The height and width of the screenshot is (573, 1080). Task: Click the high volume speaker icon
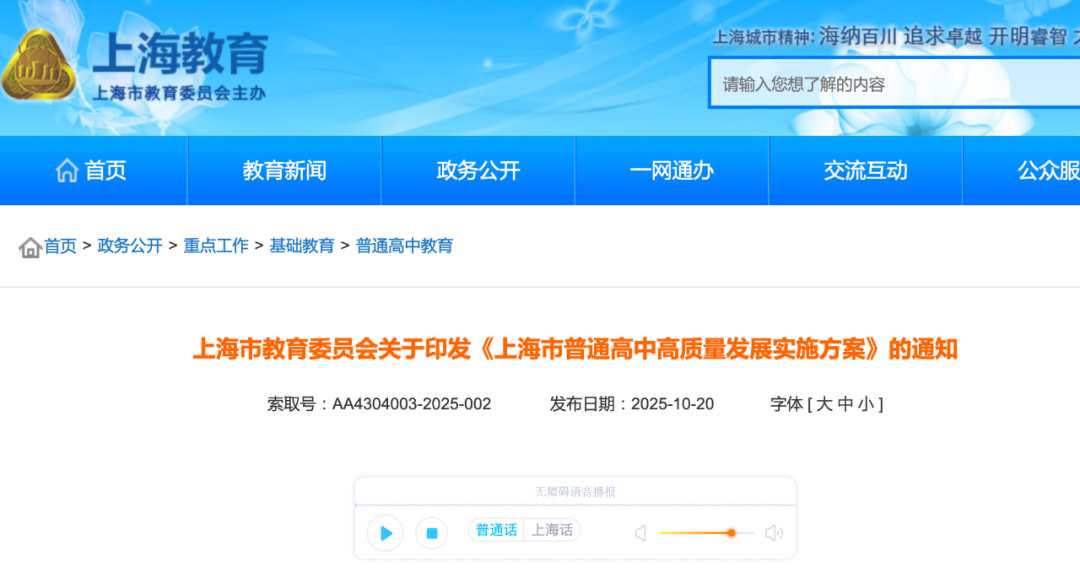point(774,532)
